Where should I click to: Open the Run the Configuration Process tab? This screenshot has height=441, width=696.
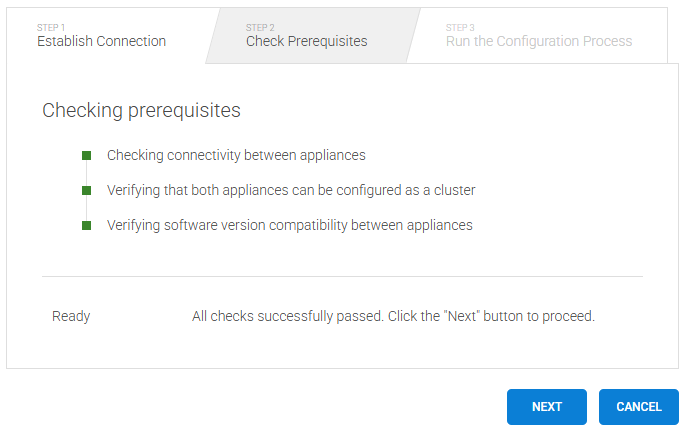539,41
